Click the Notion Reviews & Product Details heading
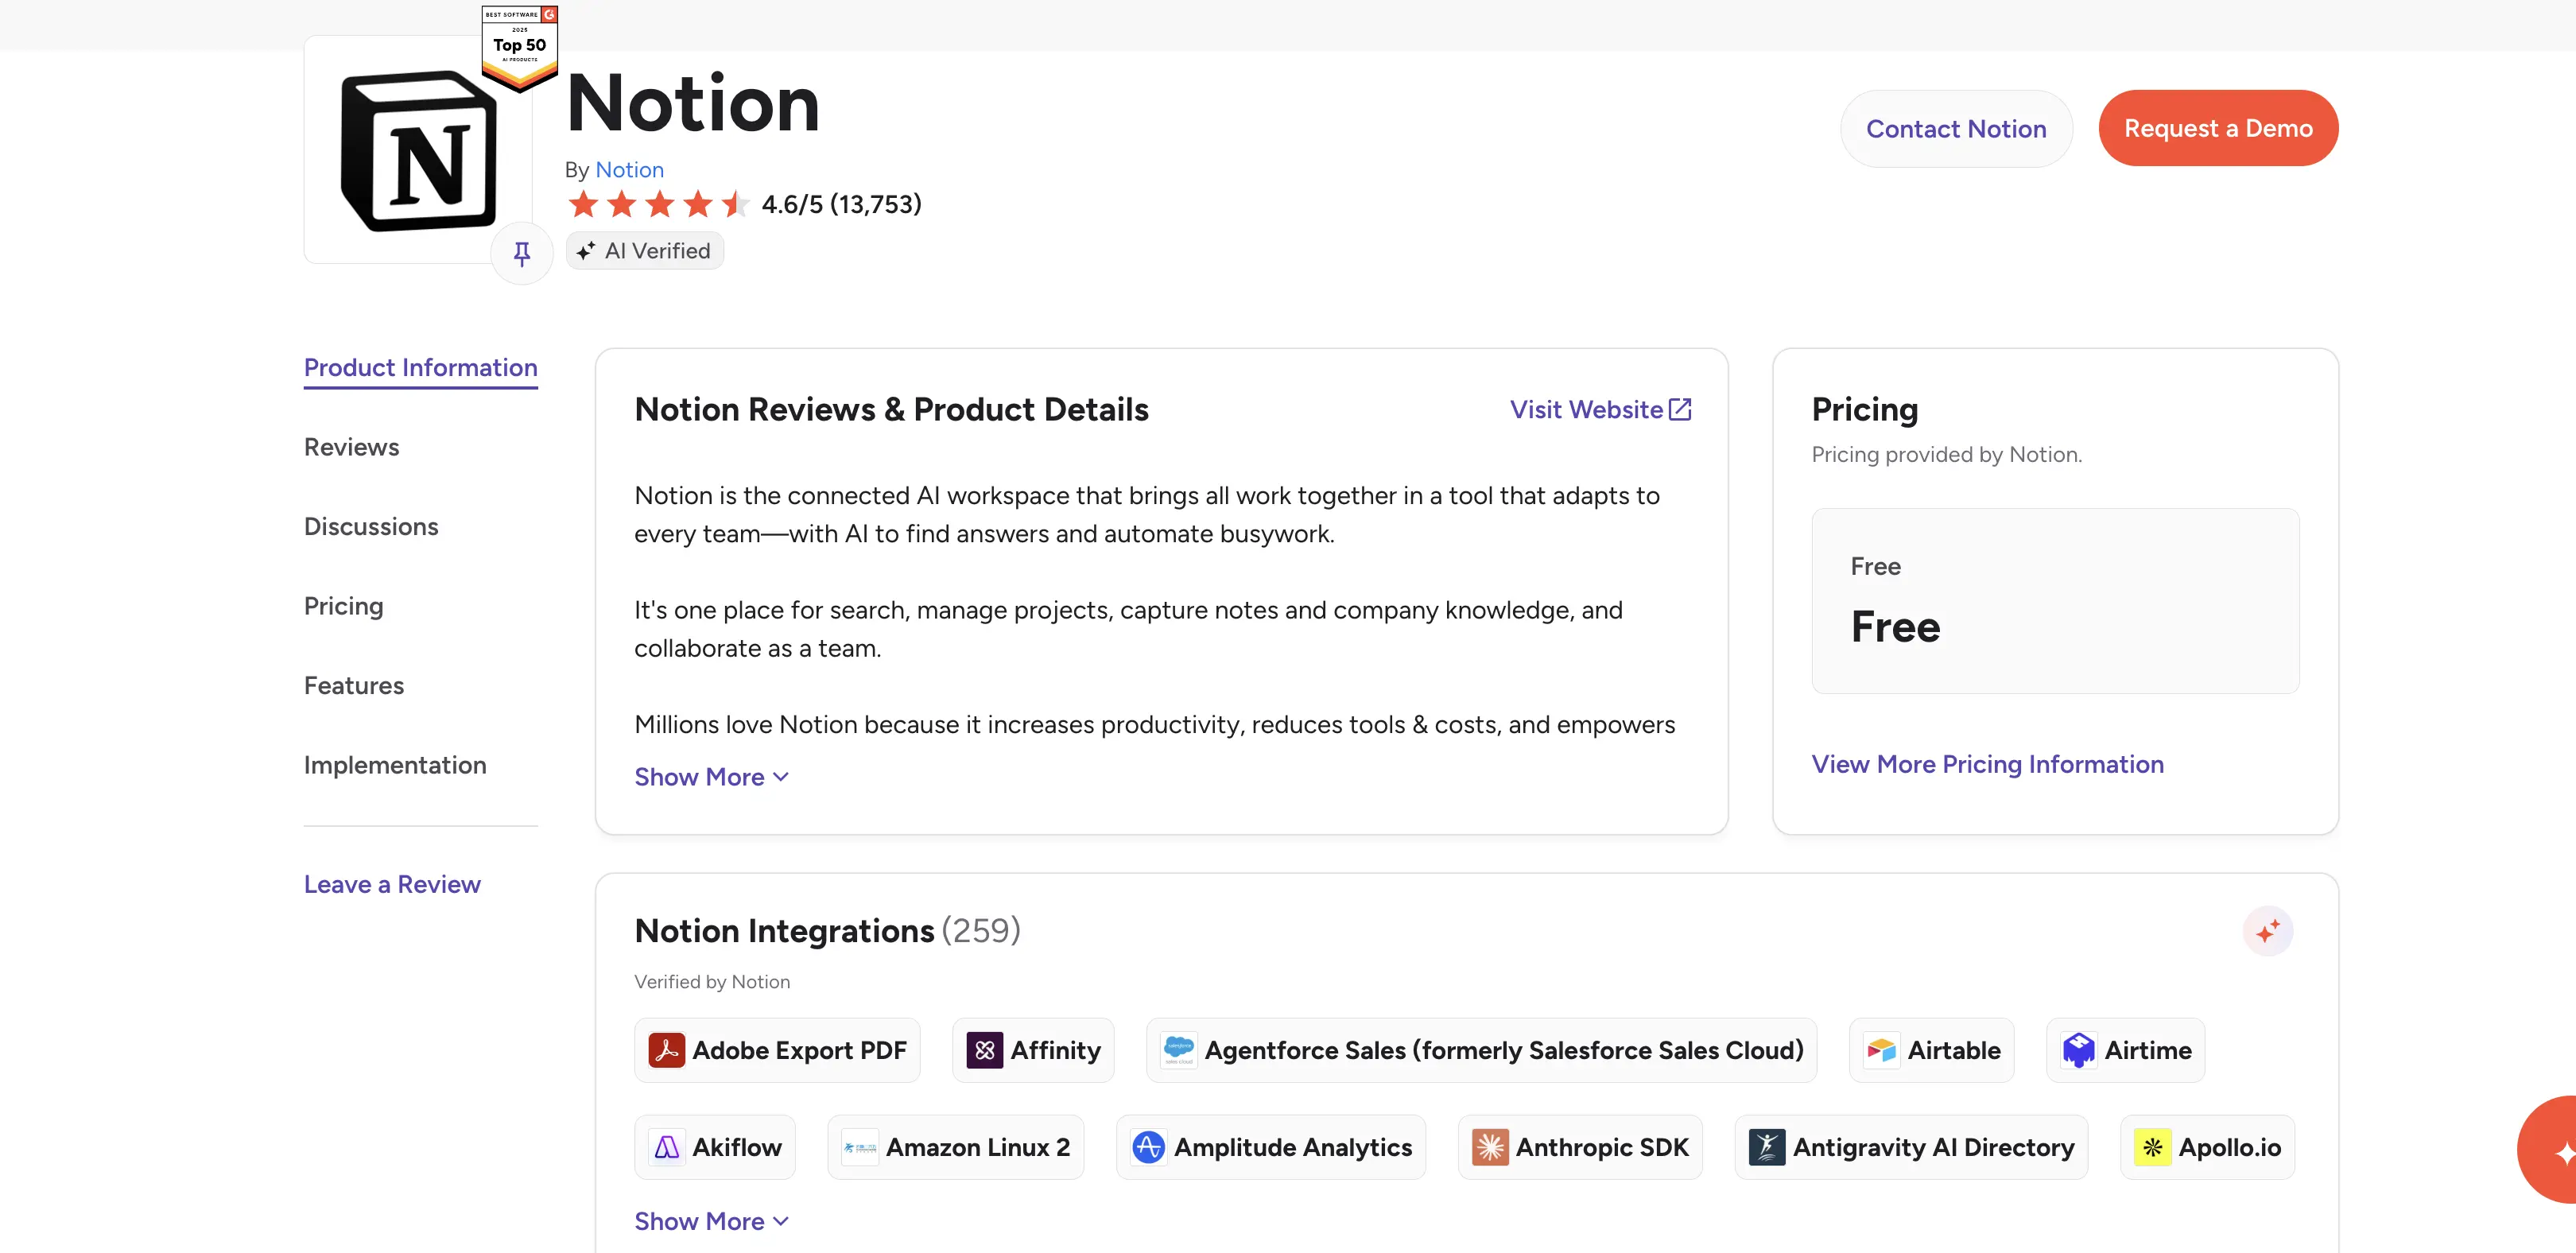The width and height of the screenshot is (2576, 1253). pos(891,409)
